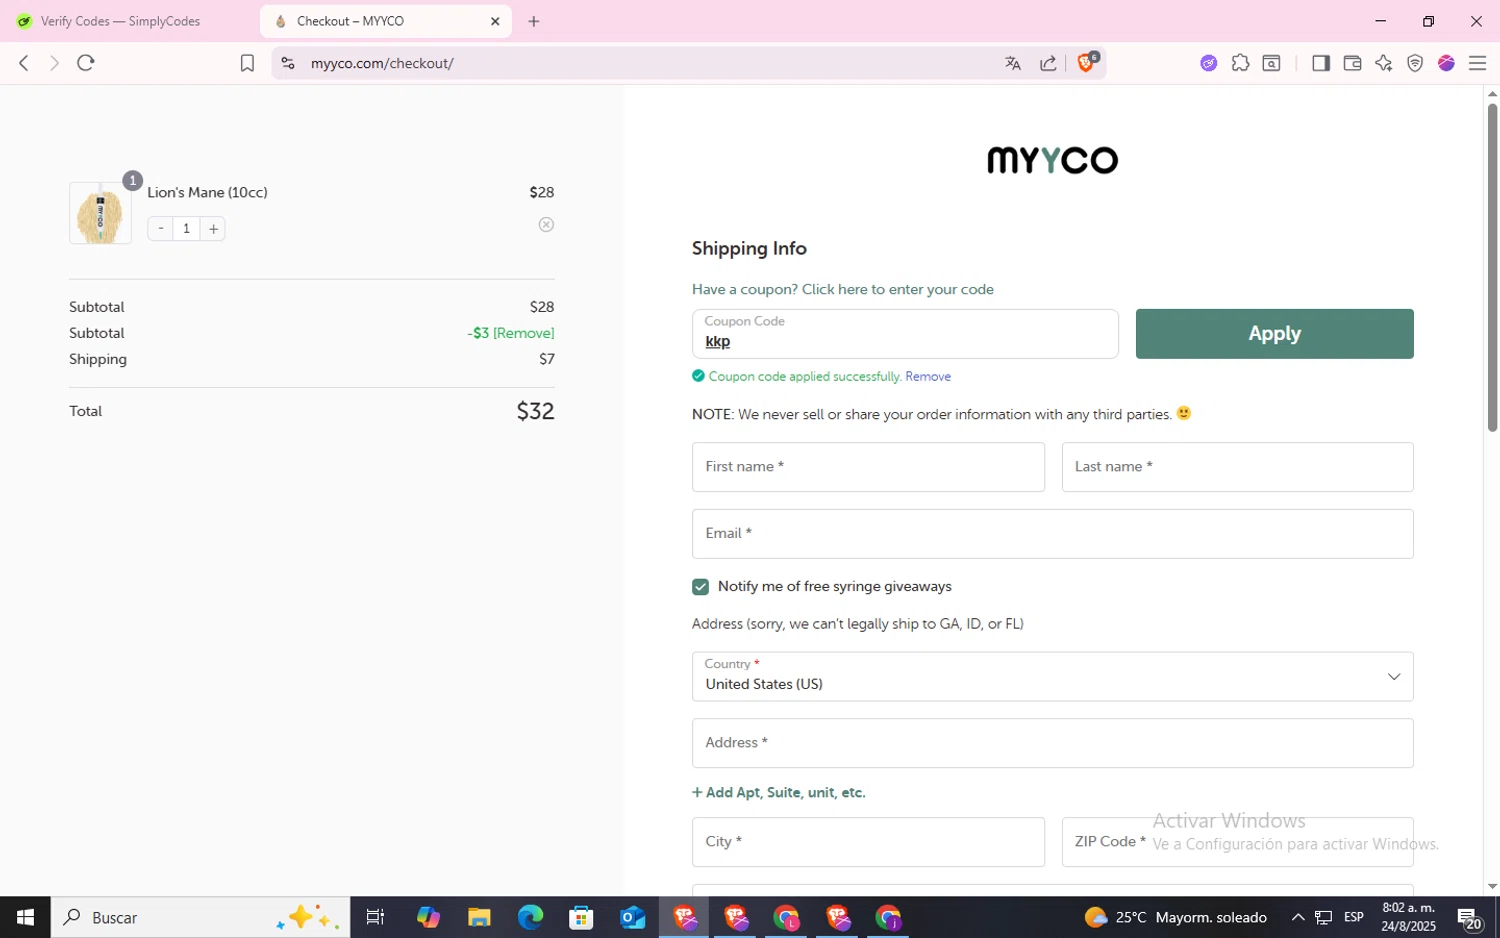Screen dimensions: 1500x938
Task: Open the Windows Start menu
Action: (25, 917)
